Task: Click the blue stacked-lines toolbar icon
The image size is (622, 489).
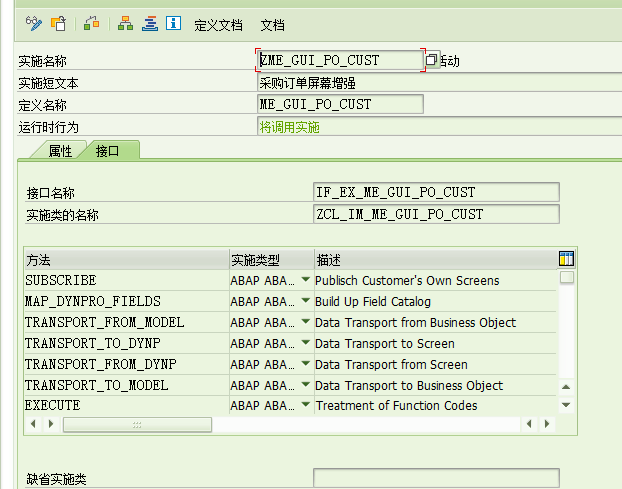Action: [149, 23]
